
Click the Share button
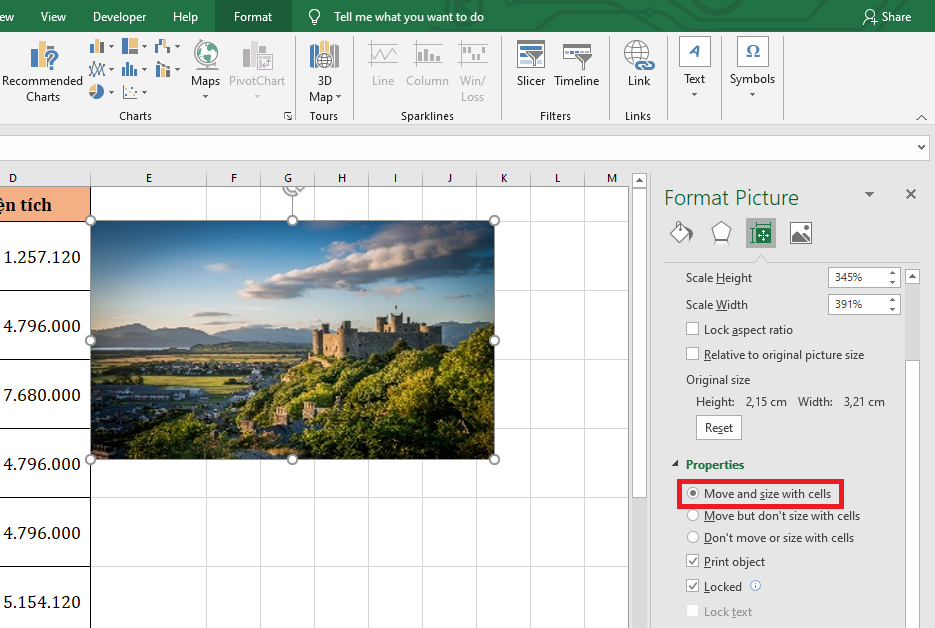[x=887, y=17]
